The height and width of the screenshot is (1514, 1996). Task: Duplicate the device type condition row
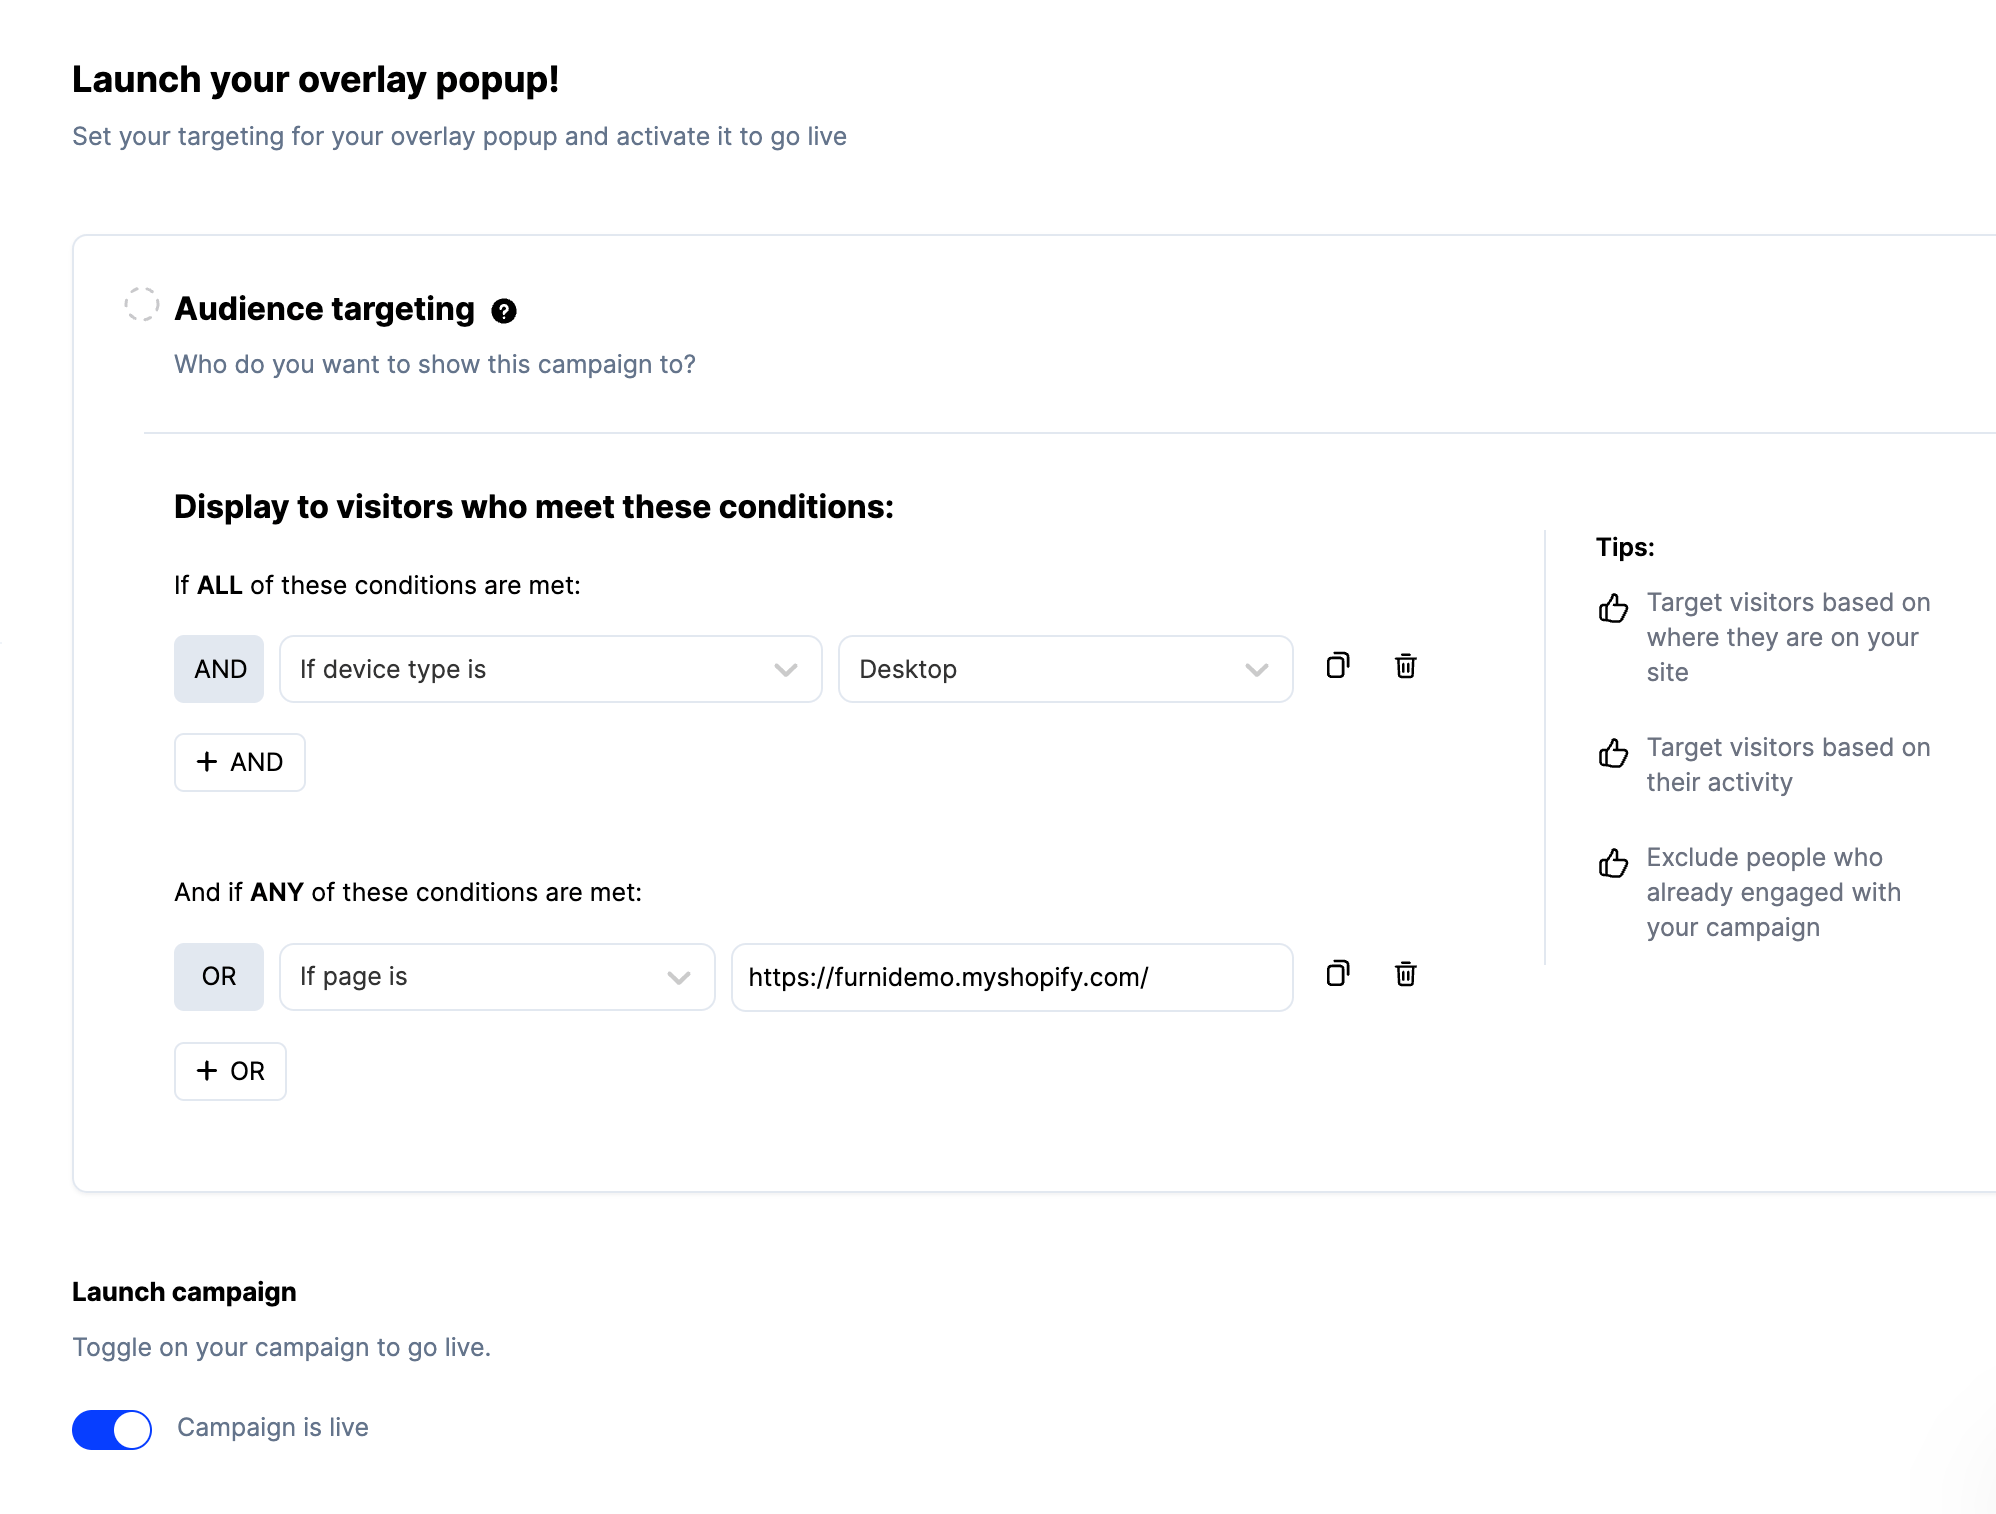(1338, 666)
